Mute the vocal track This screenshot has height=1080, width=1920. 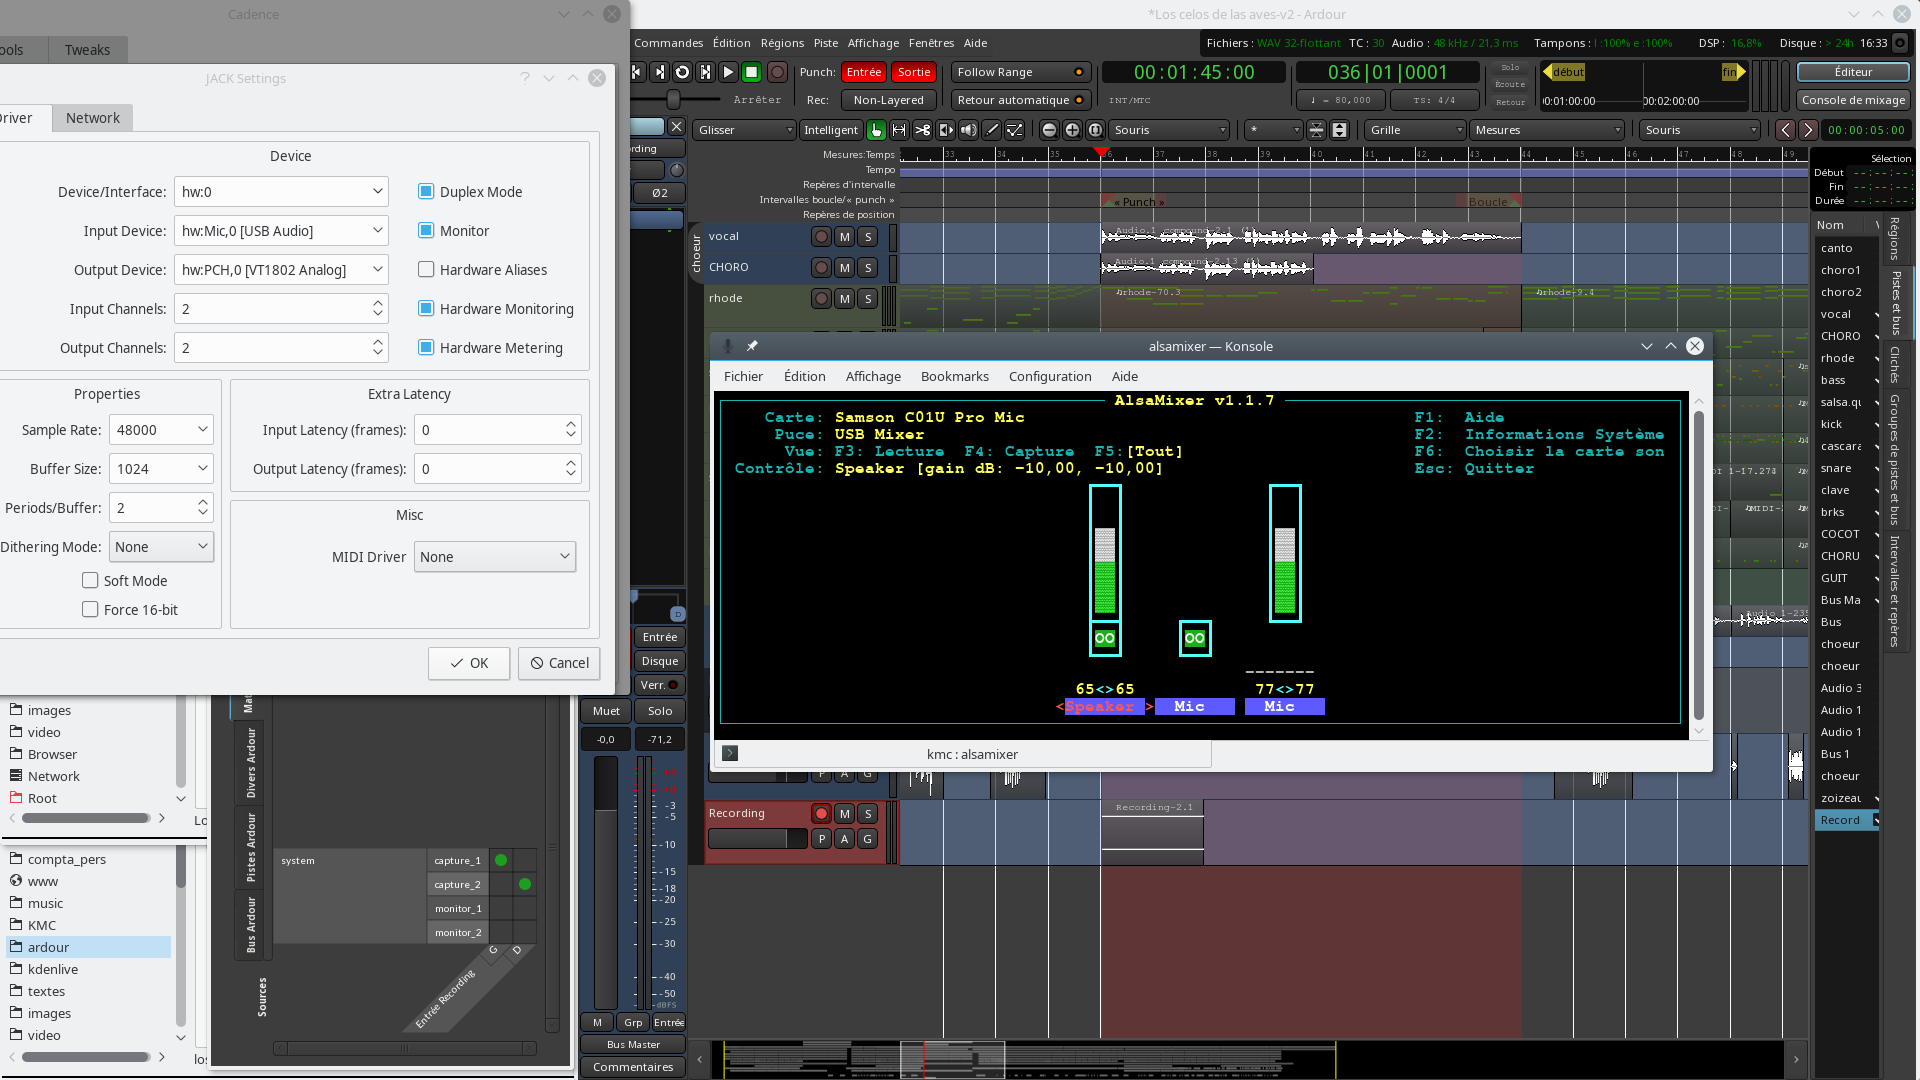(845, 237)
